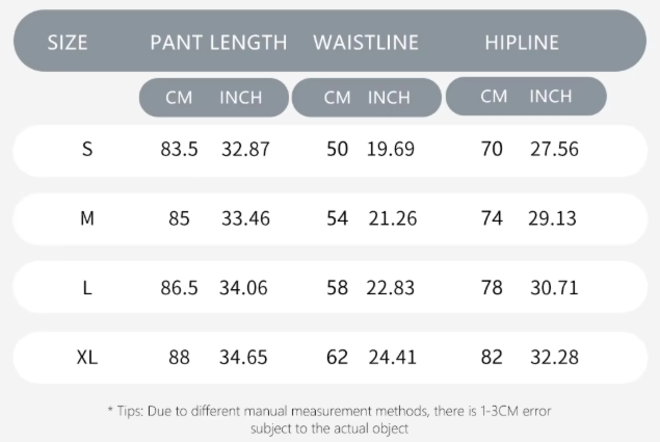Click the 22.83 waistline inch value
Image resolution: width=660 pixels, height=442 pixels.
392,288
